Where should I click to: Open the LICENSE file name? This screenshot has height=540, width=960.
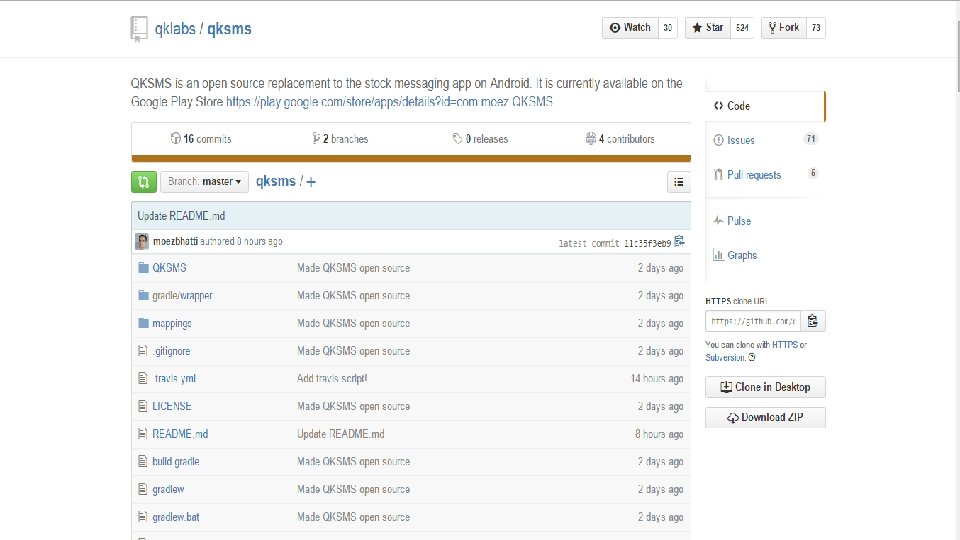pyautogui.click(x=172, y=406)
